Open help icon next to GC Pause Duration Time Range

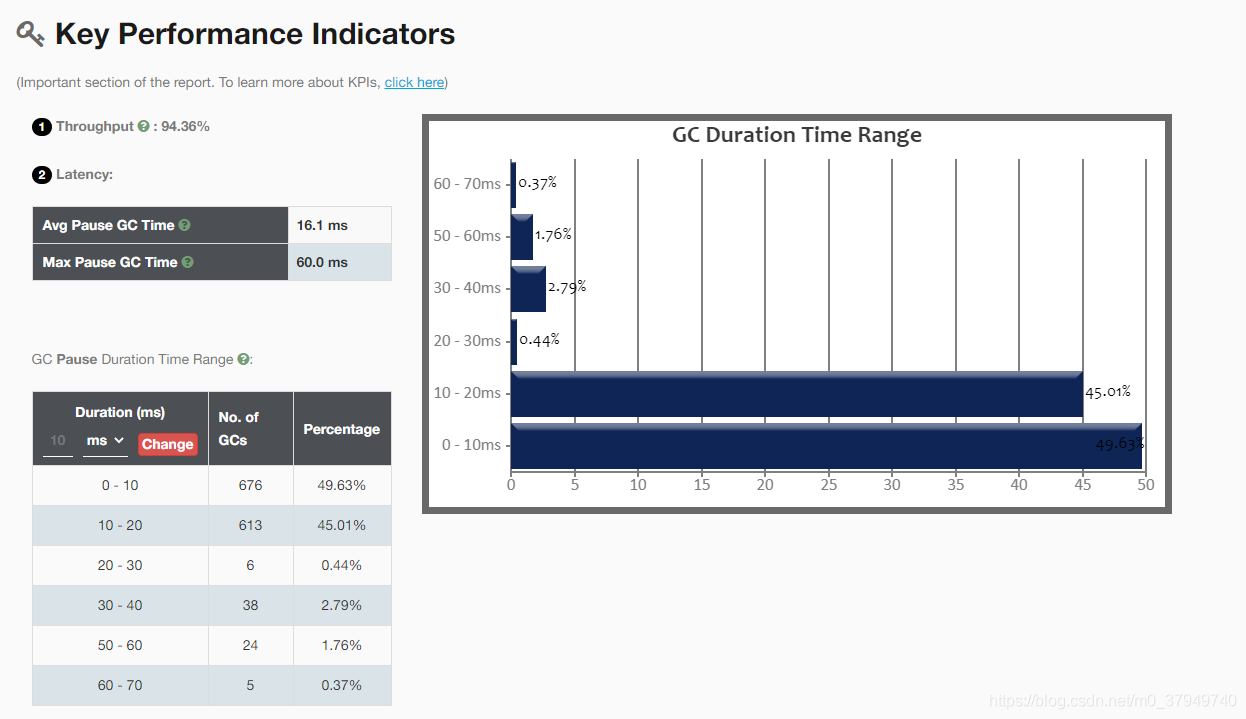(243, 359)
